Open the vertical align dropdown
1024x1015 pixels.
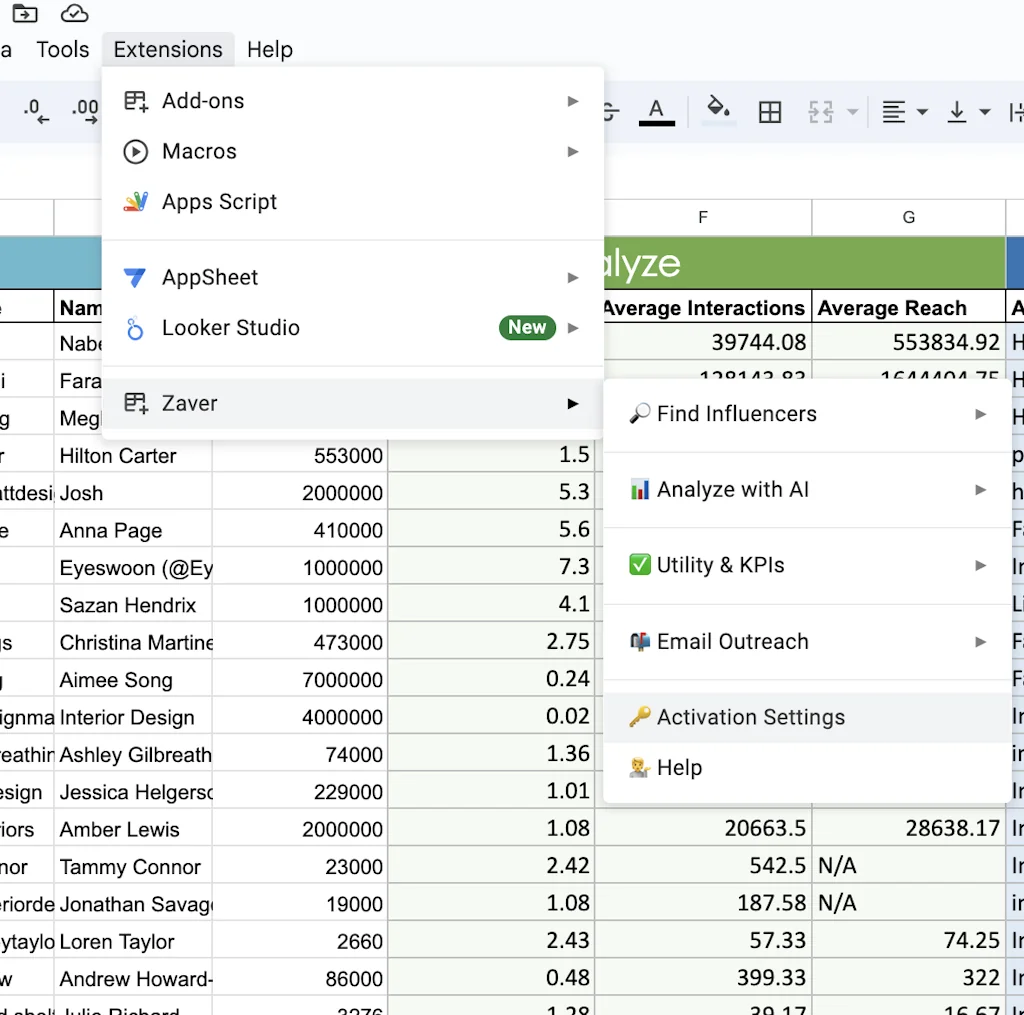(984, 111)
